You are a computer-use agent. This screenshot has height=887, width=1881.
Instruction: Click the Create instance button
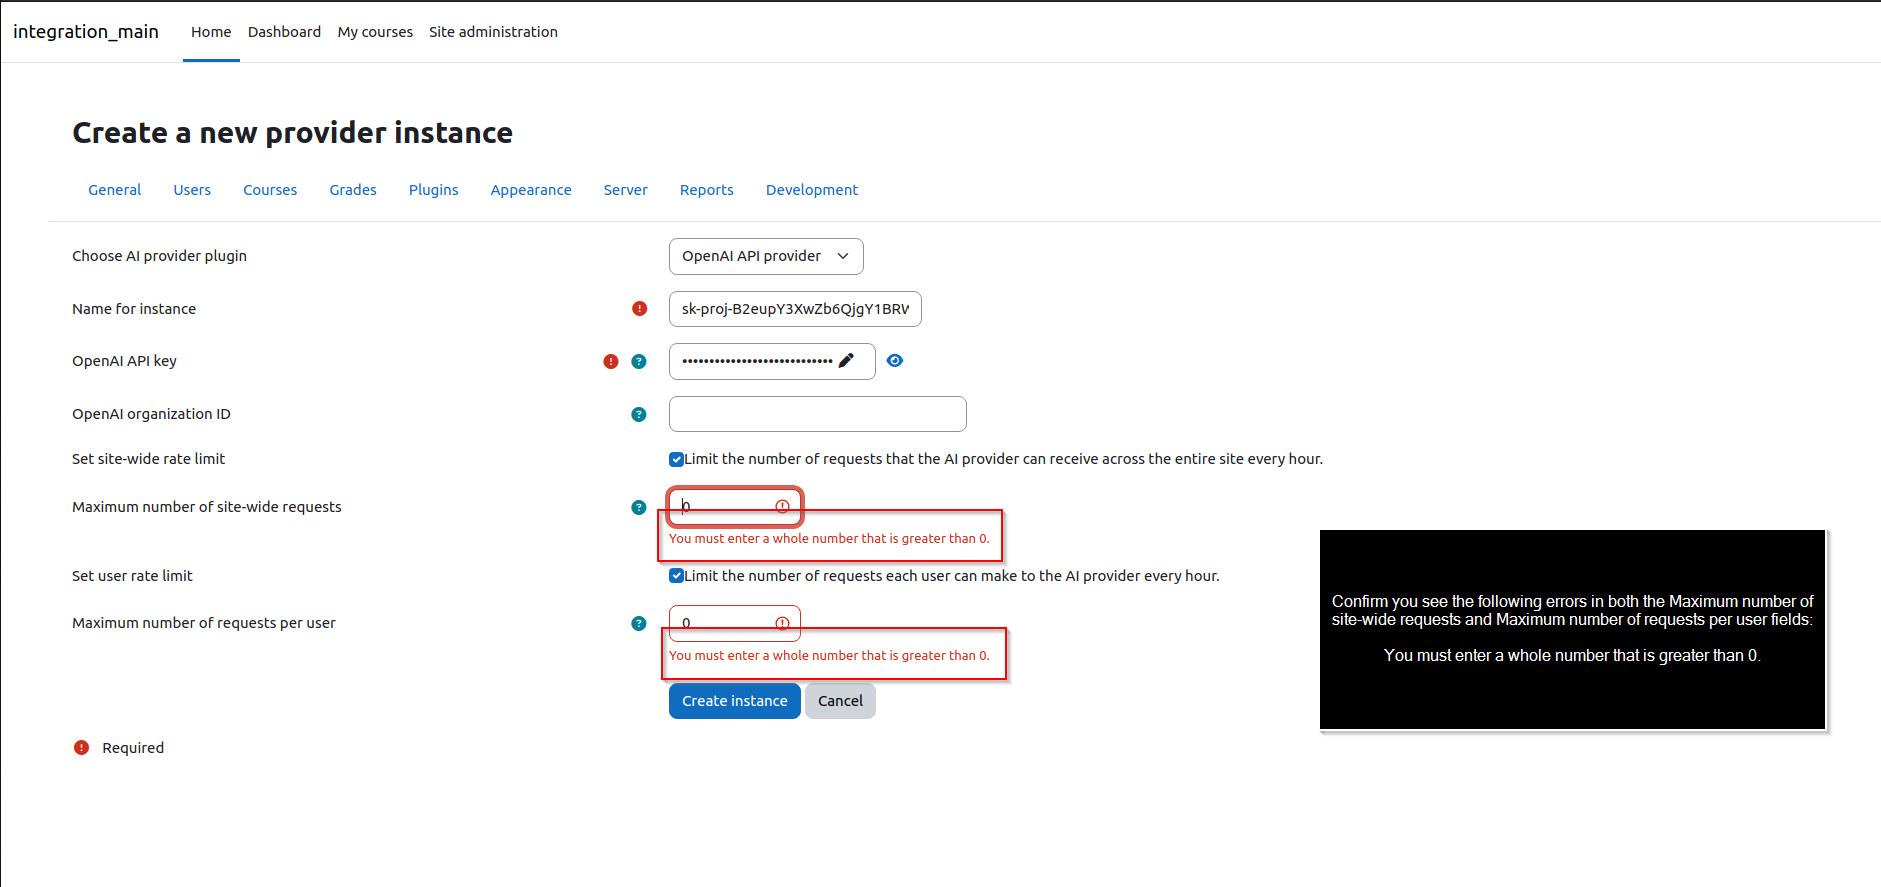[735, 701]
